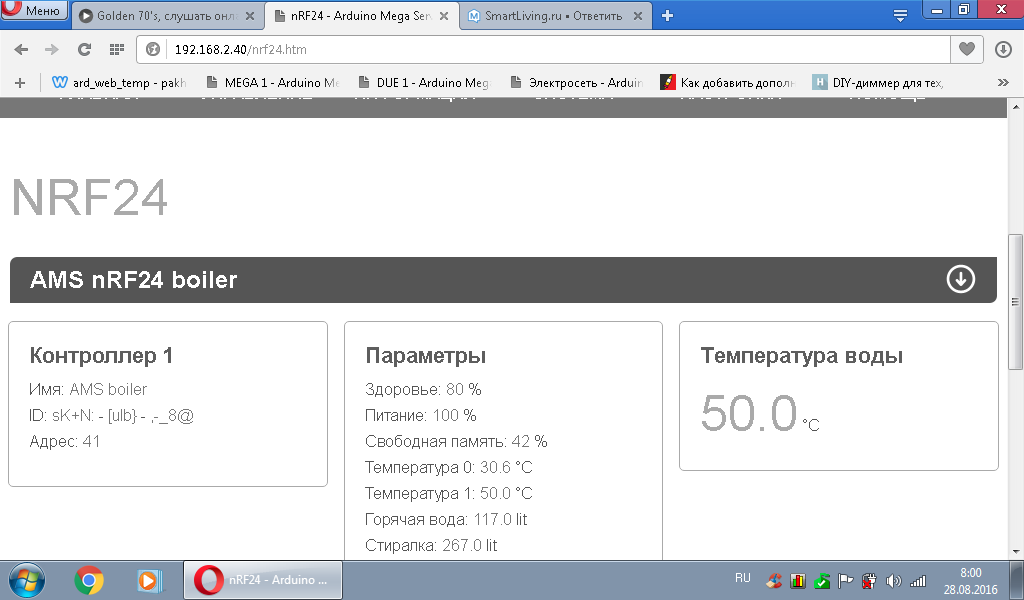Close the nRF24 Arduino Mega tab

(443, 16)
